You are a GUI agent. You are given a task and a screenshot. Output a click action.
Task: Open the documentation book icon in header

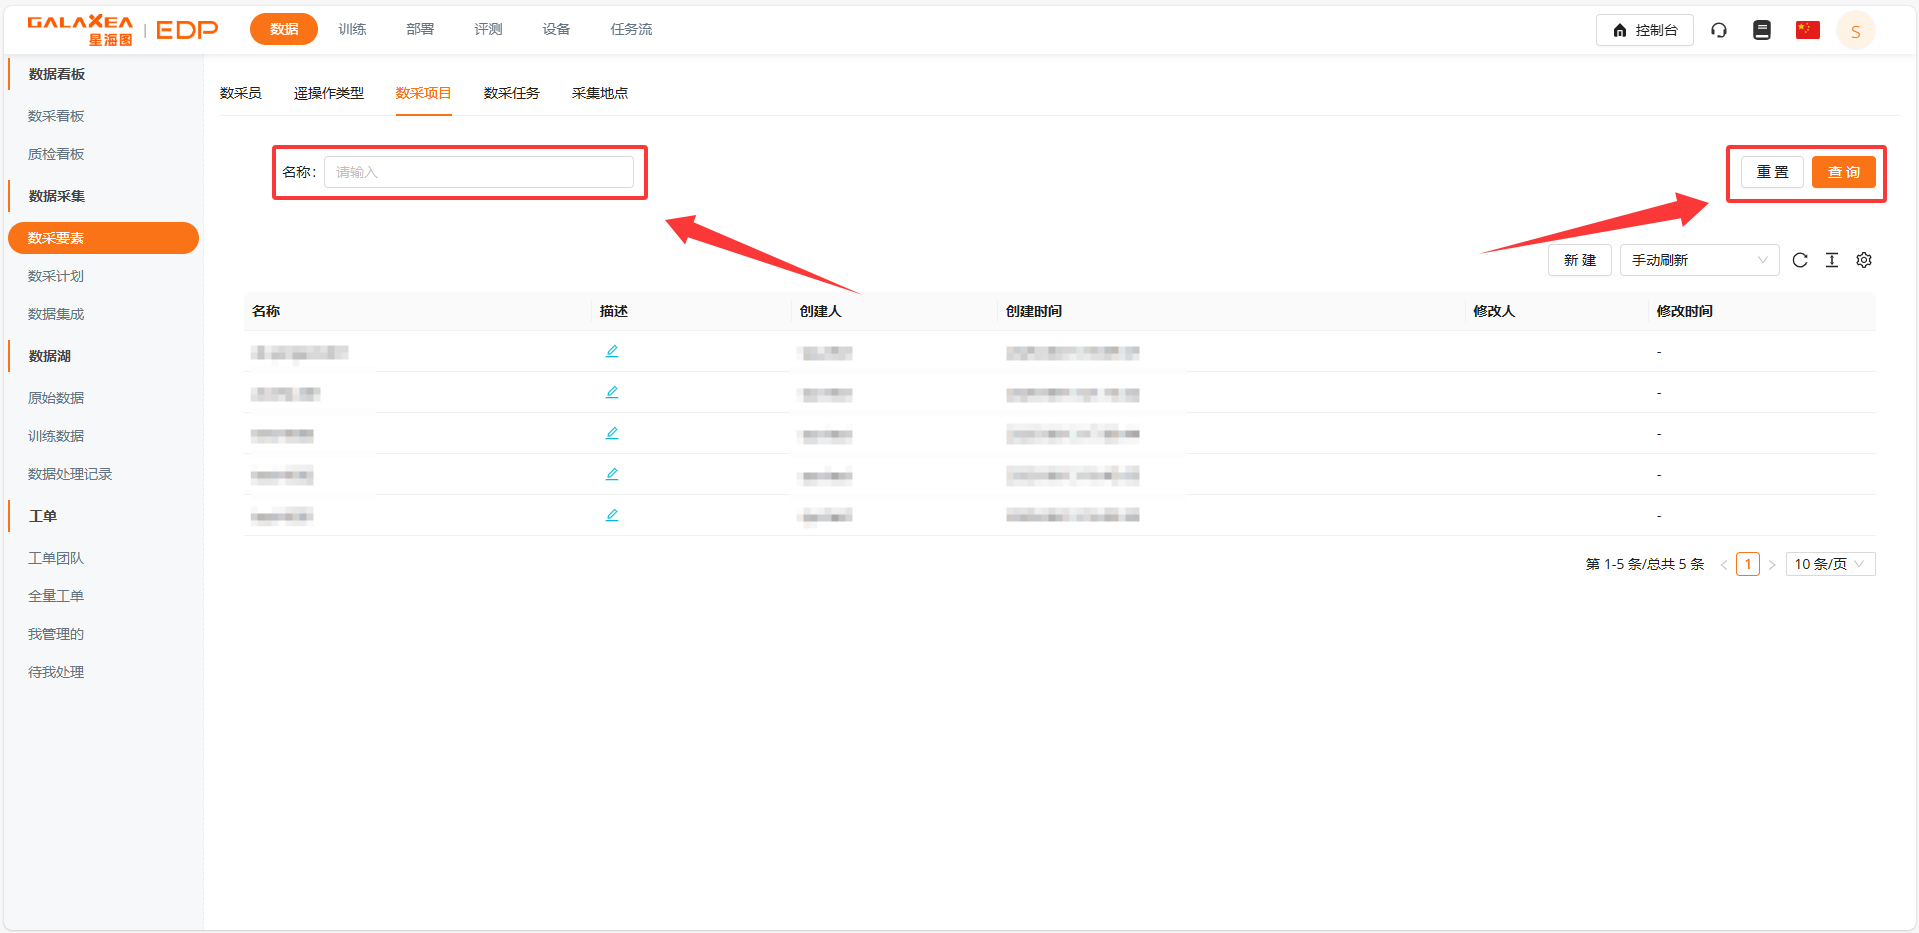pos(1761,30)
